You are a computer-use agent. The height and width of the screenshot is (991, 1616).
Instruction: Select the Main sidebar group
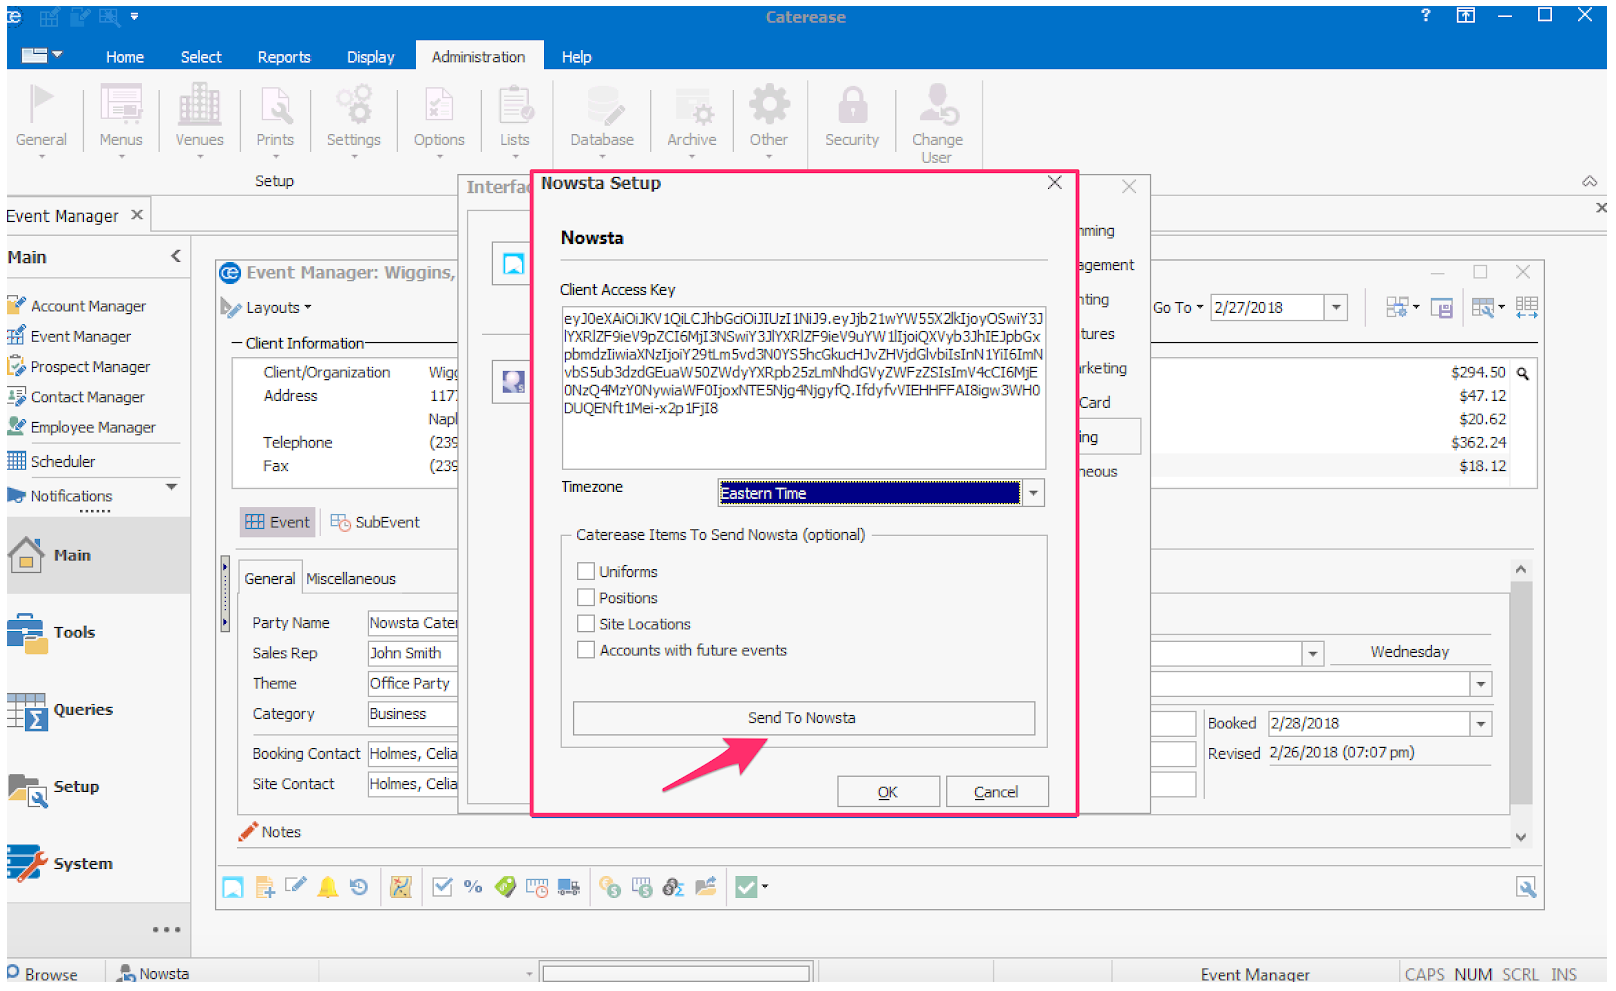coord(98,555)
